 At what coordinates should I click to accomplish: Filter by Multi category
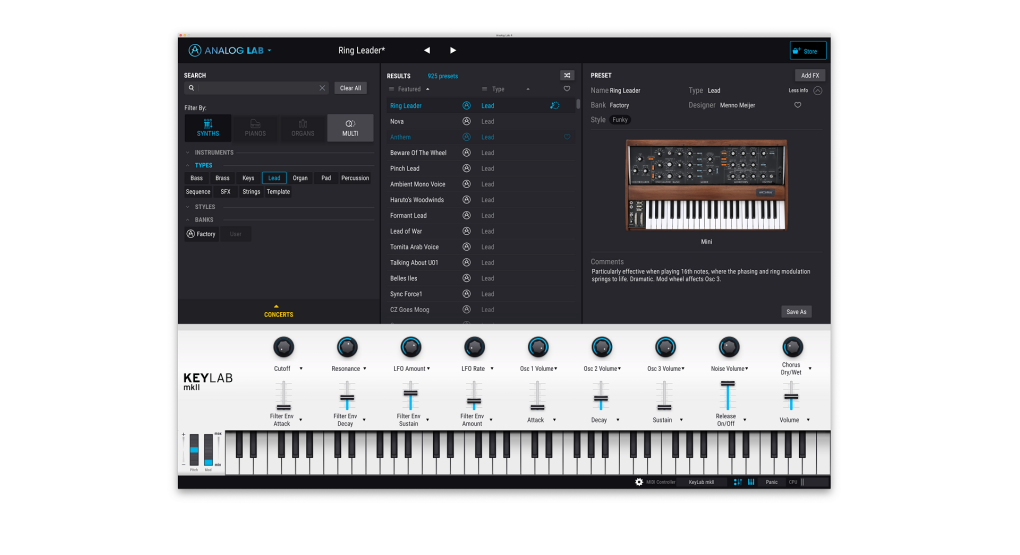tap(350, 128)
